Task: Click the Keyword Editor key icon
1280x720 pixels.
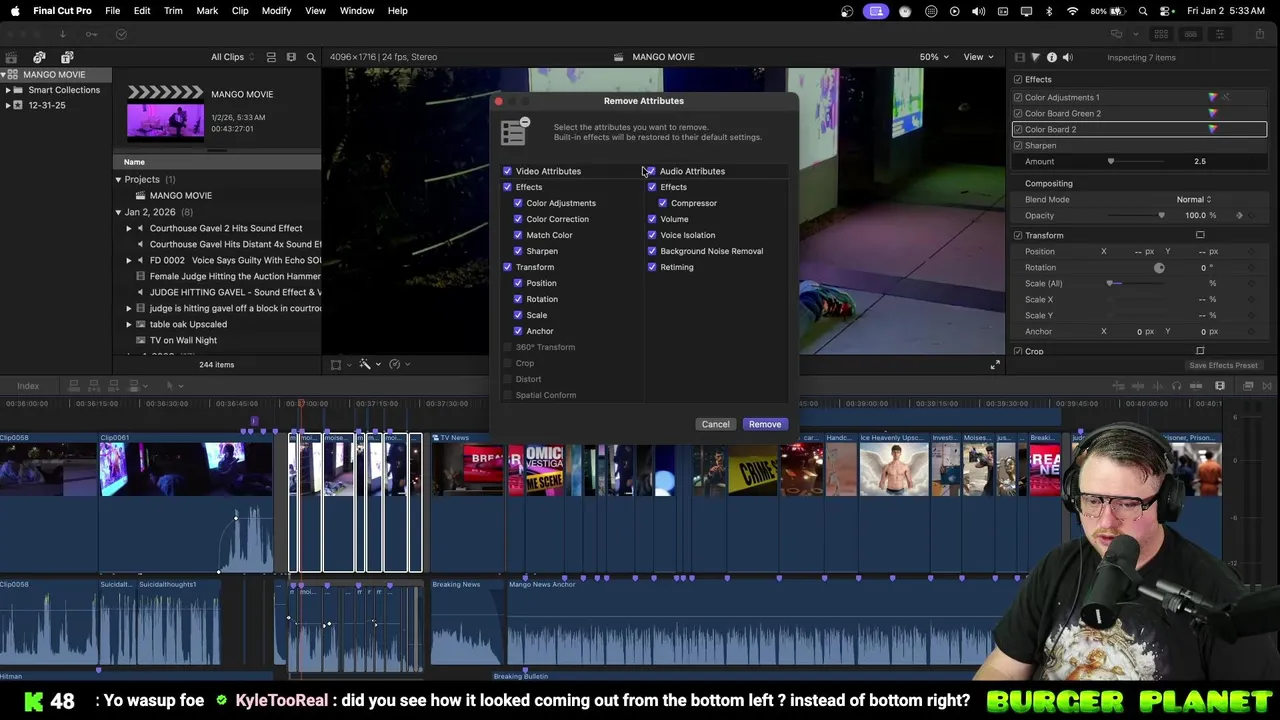Action: [x=91, y=34]
